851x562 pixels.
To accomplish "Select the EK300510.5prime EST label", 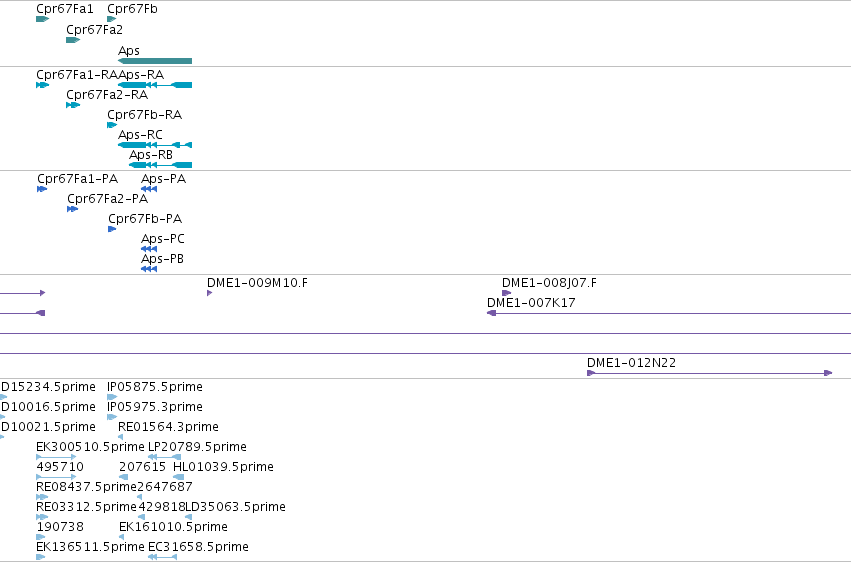I will [90, 447].
